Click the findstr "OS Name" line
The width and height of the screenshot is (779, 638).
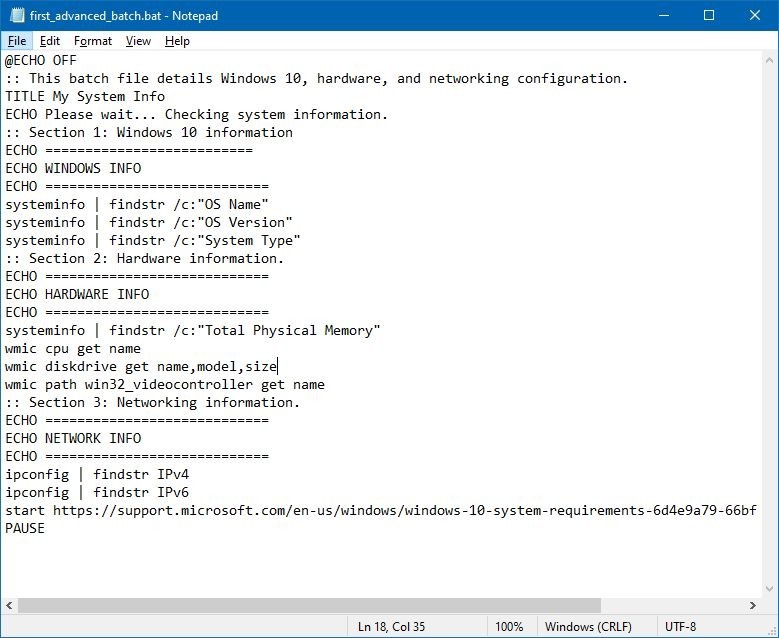tap(137, 205)
